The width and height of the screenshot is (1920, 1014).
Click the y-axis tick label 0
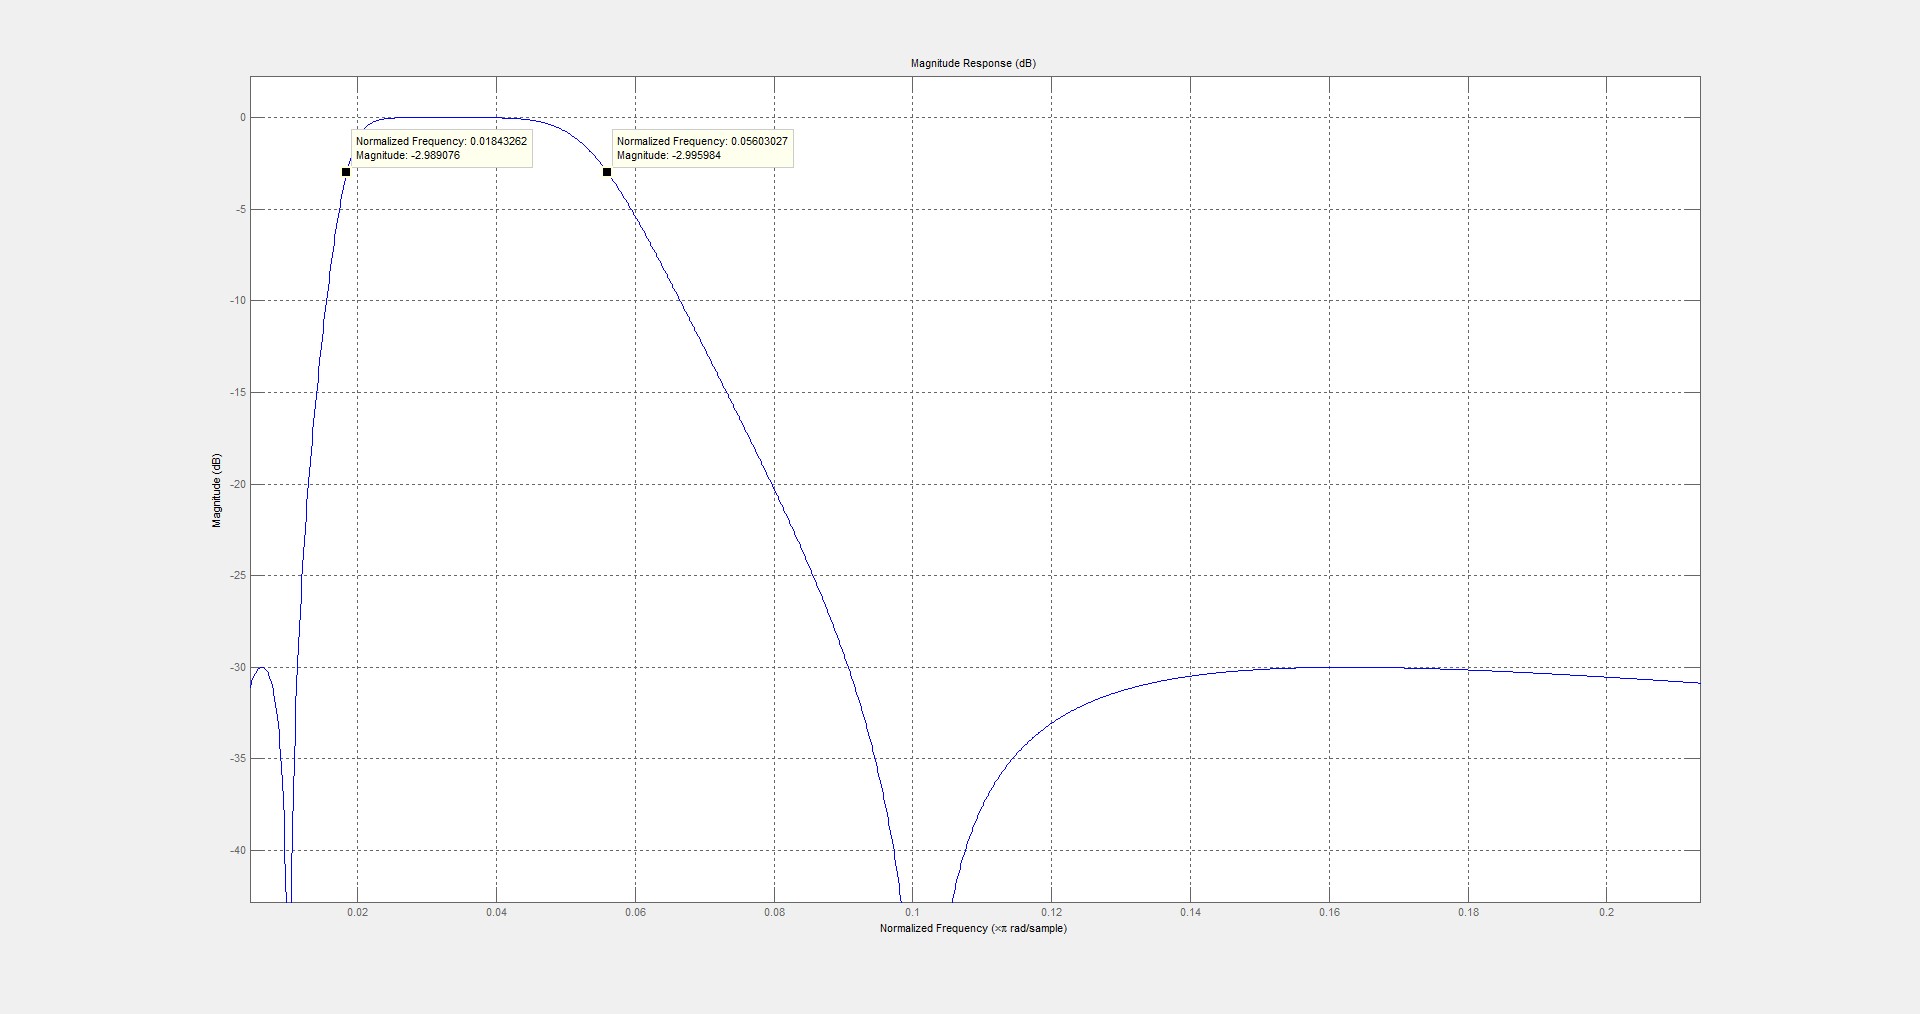(242, 118)
